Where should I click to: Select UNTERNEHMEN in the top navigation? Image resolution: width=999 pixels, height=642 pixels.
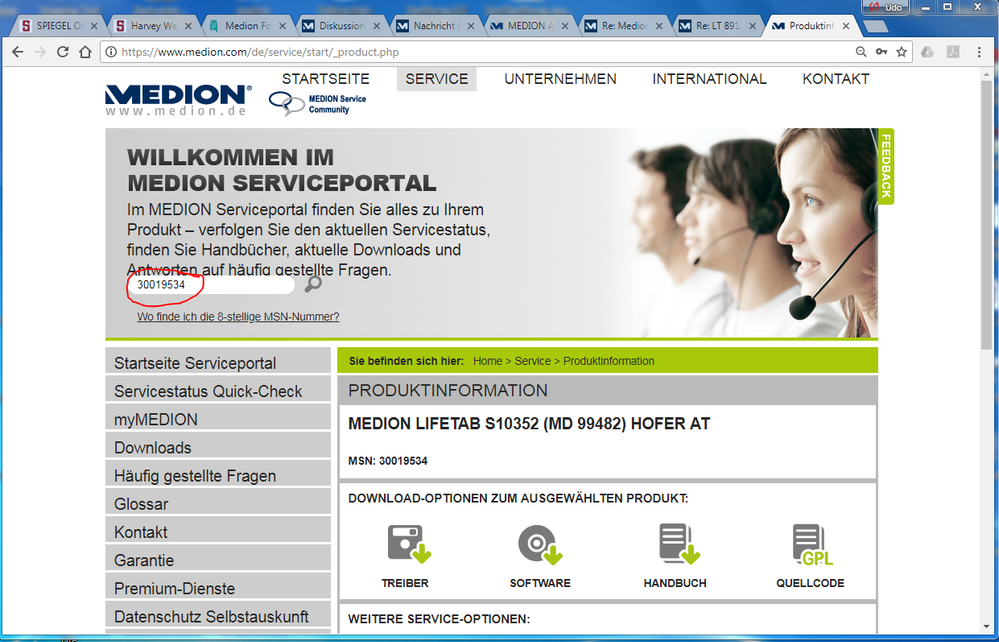pos(560,79)
